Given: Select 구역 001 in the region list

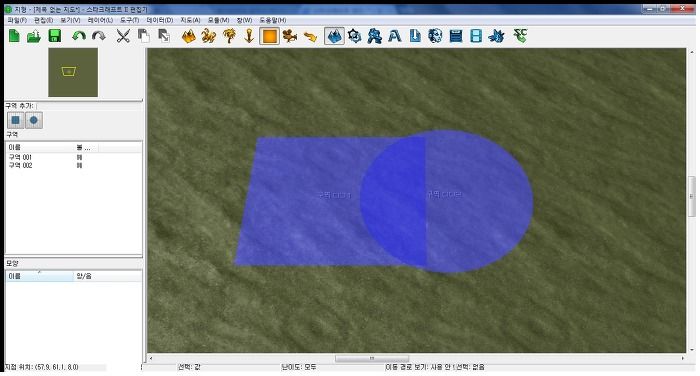Looking at the screenshot, I should click(x=21, y=157).
